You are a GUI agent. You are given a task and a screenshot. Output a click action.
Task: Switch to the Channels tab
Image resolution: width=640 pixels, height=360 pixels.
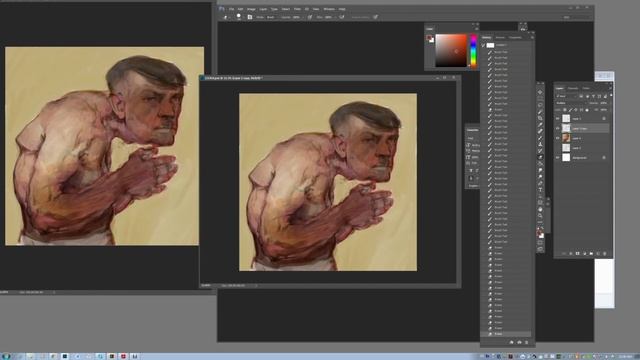pos(573,88)
